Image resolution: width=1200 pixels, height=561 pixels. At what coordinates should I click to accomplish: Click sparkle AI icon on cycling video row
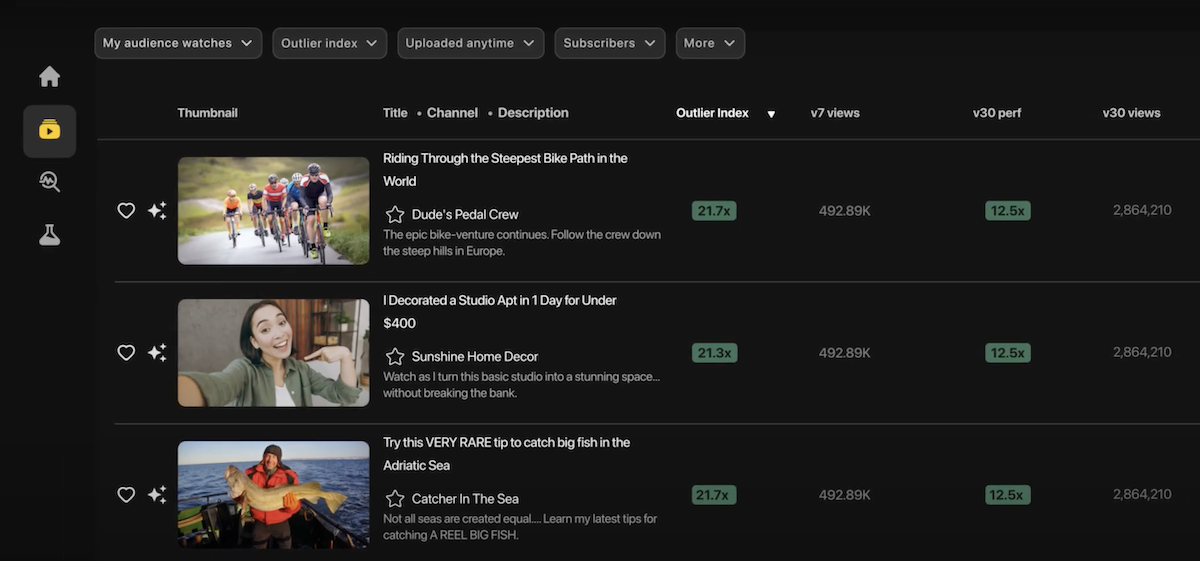point(157,211)
